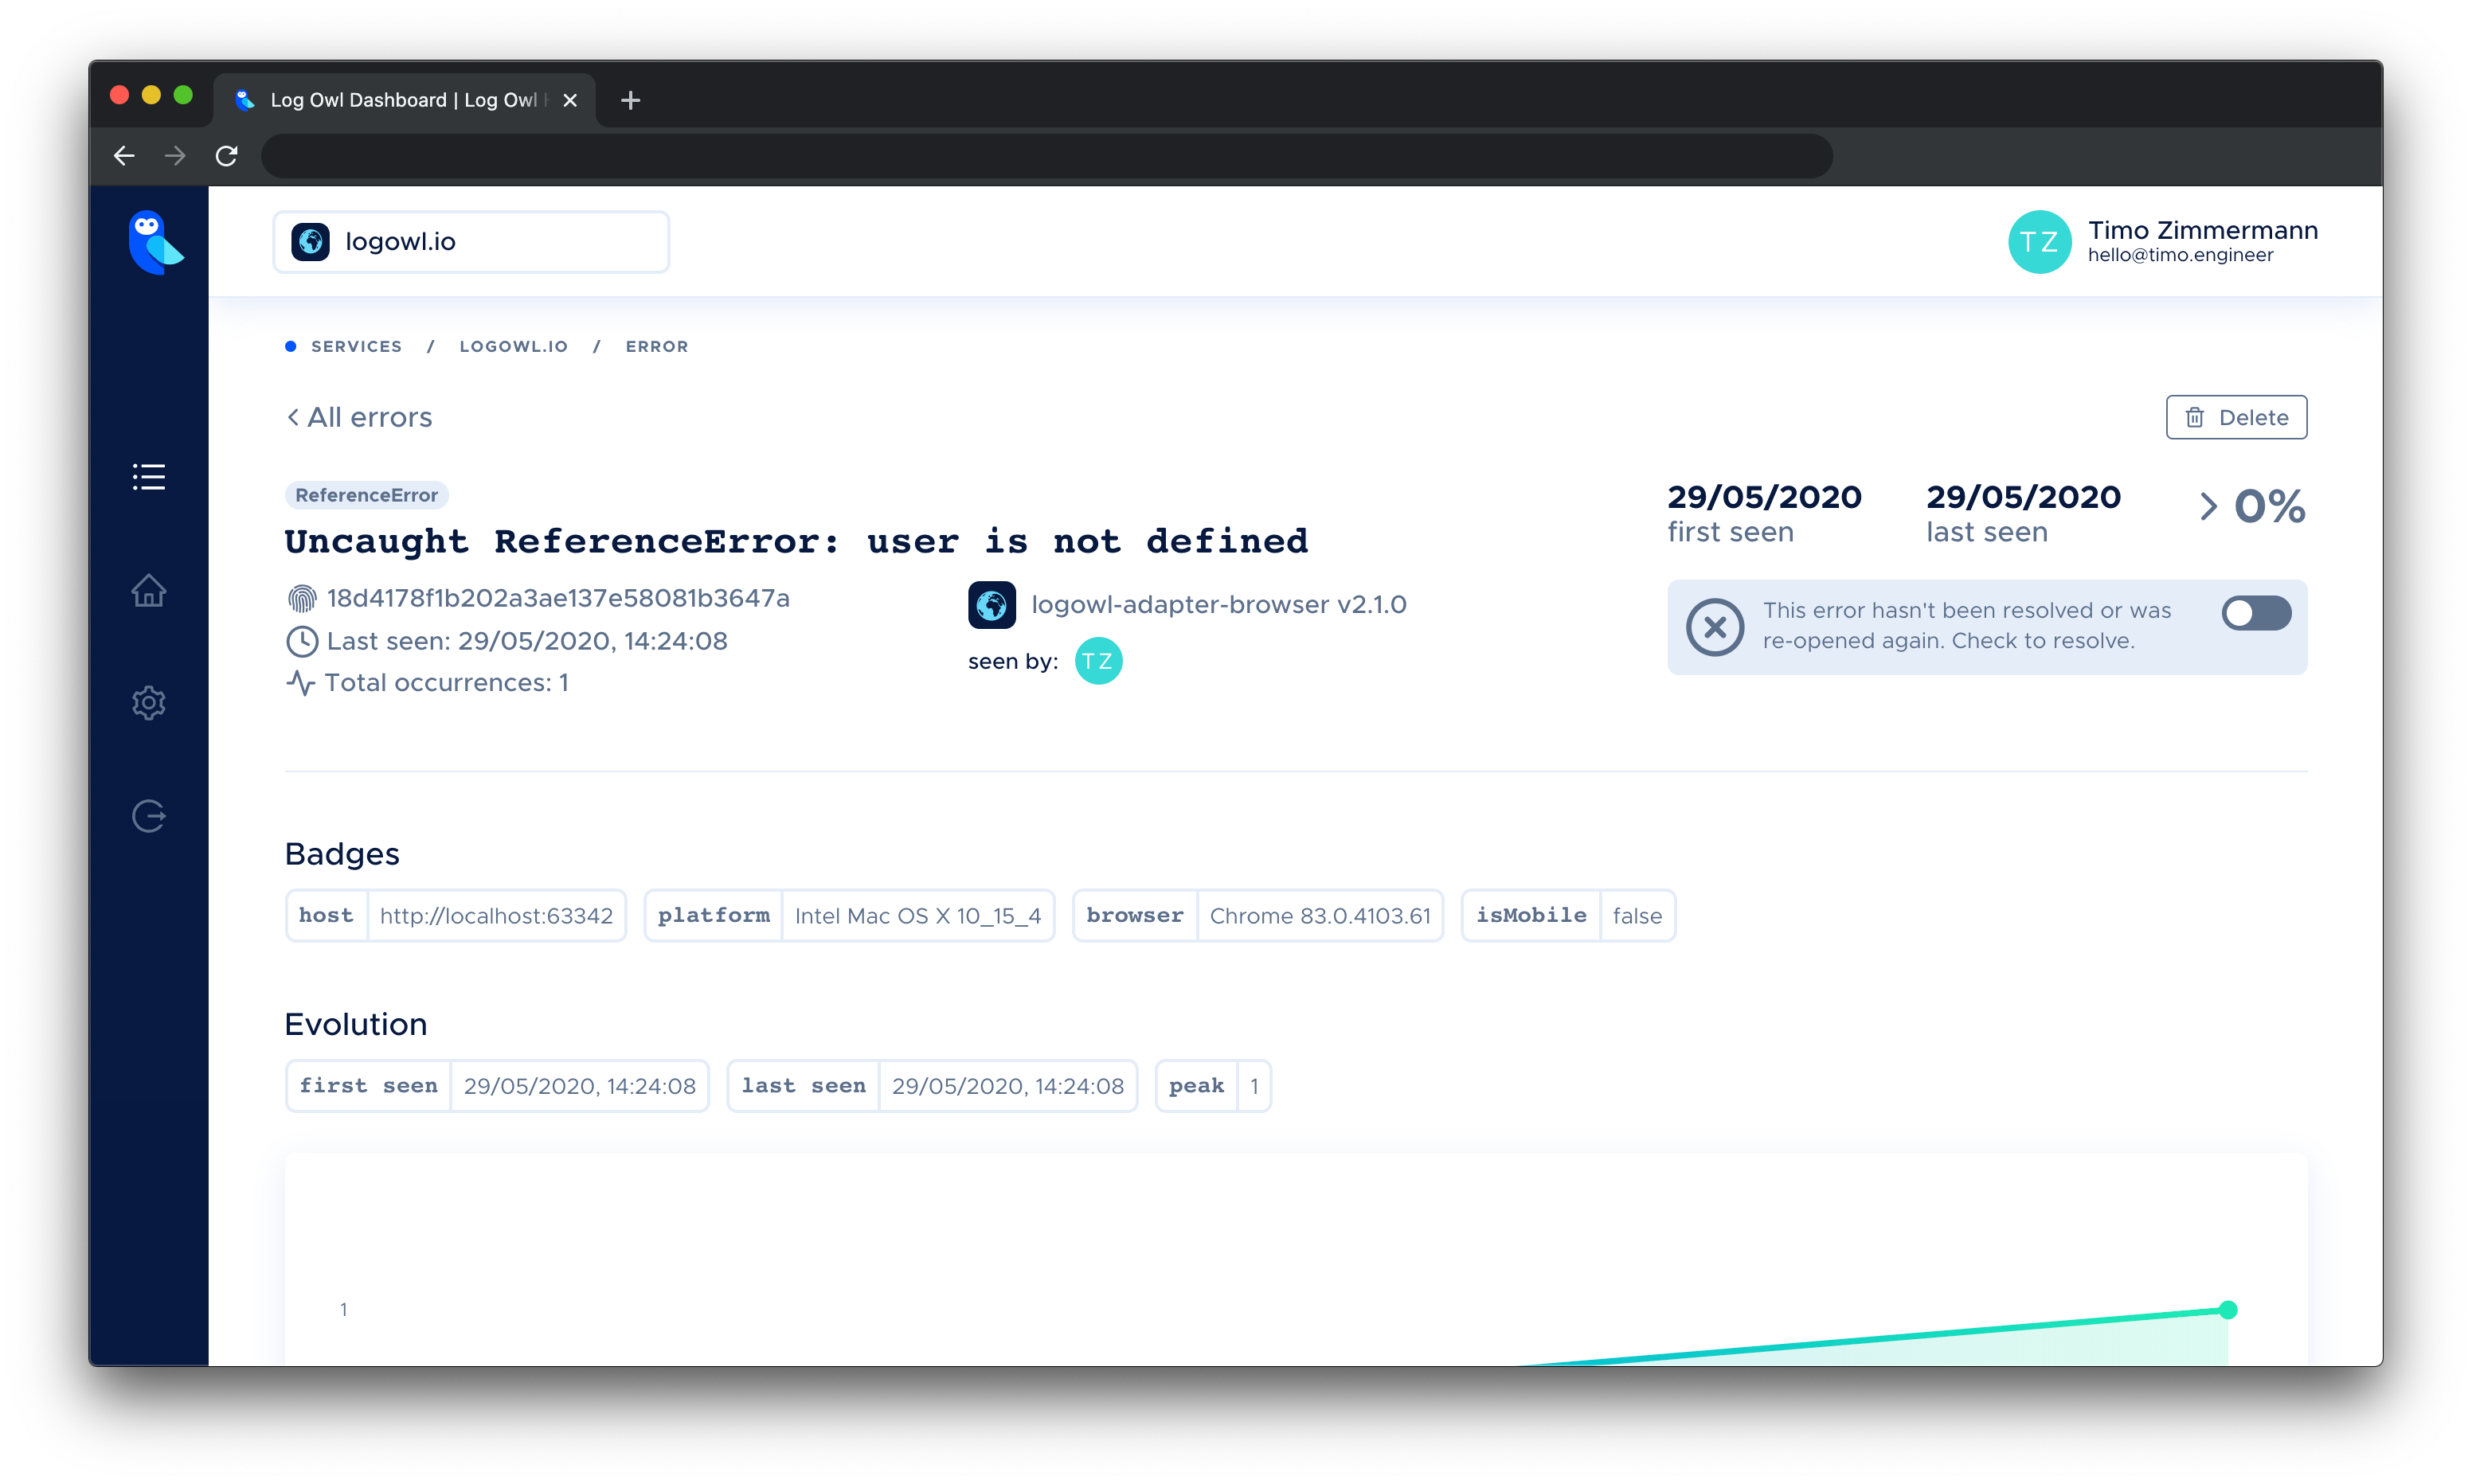
Task: Open a new browser tab
Action: pyautogui.click(x=630, y=100)
